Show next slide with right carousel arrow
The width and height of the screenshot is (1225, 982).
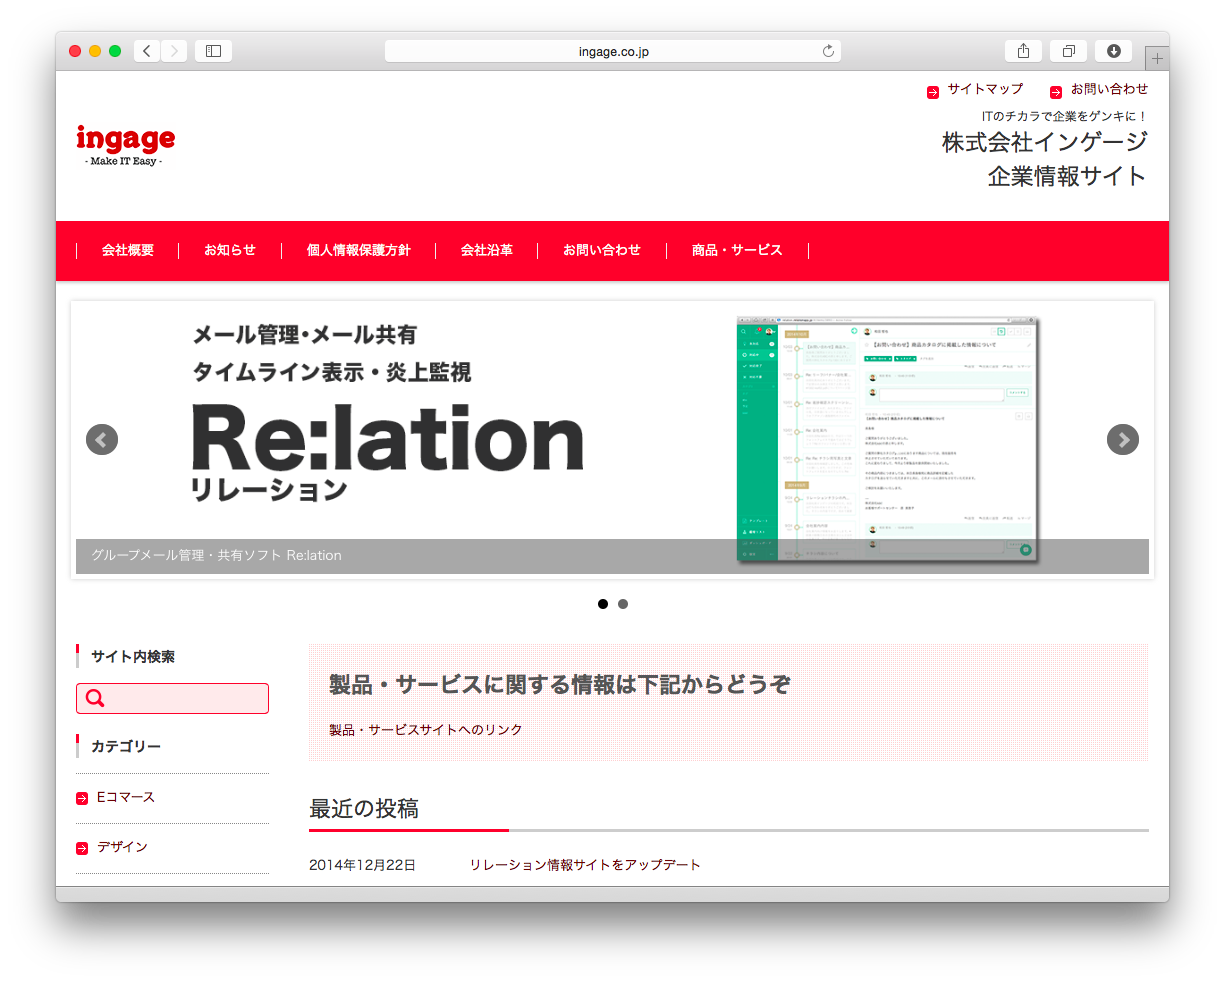pos(1123,439)
